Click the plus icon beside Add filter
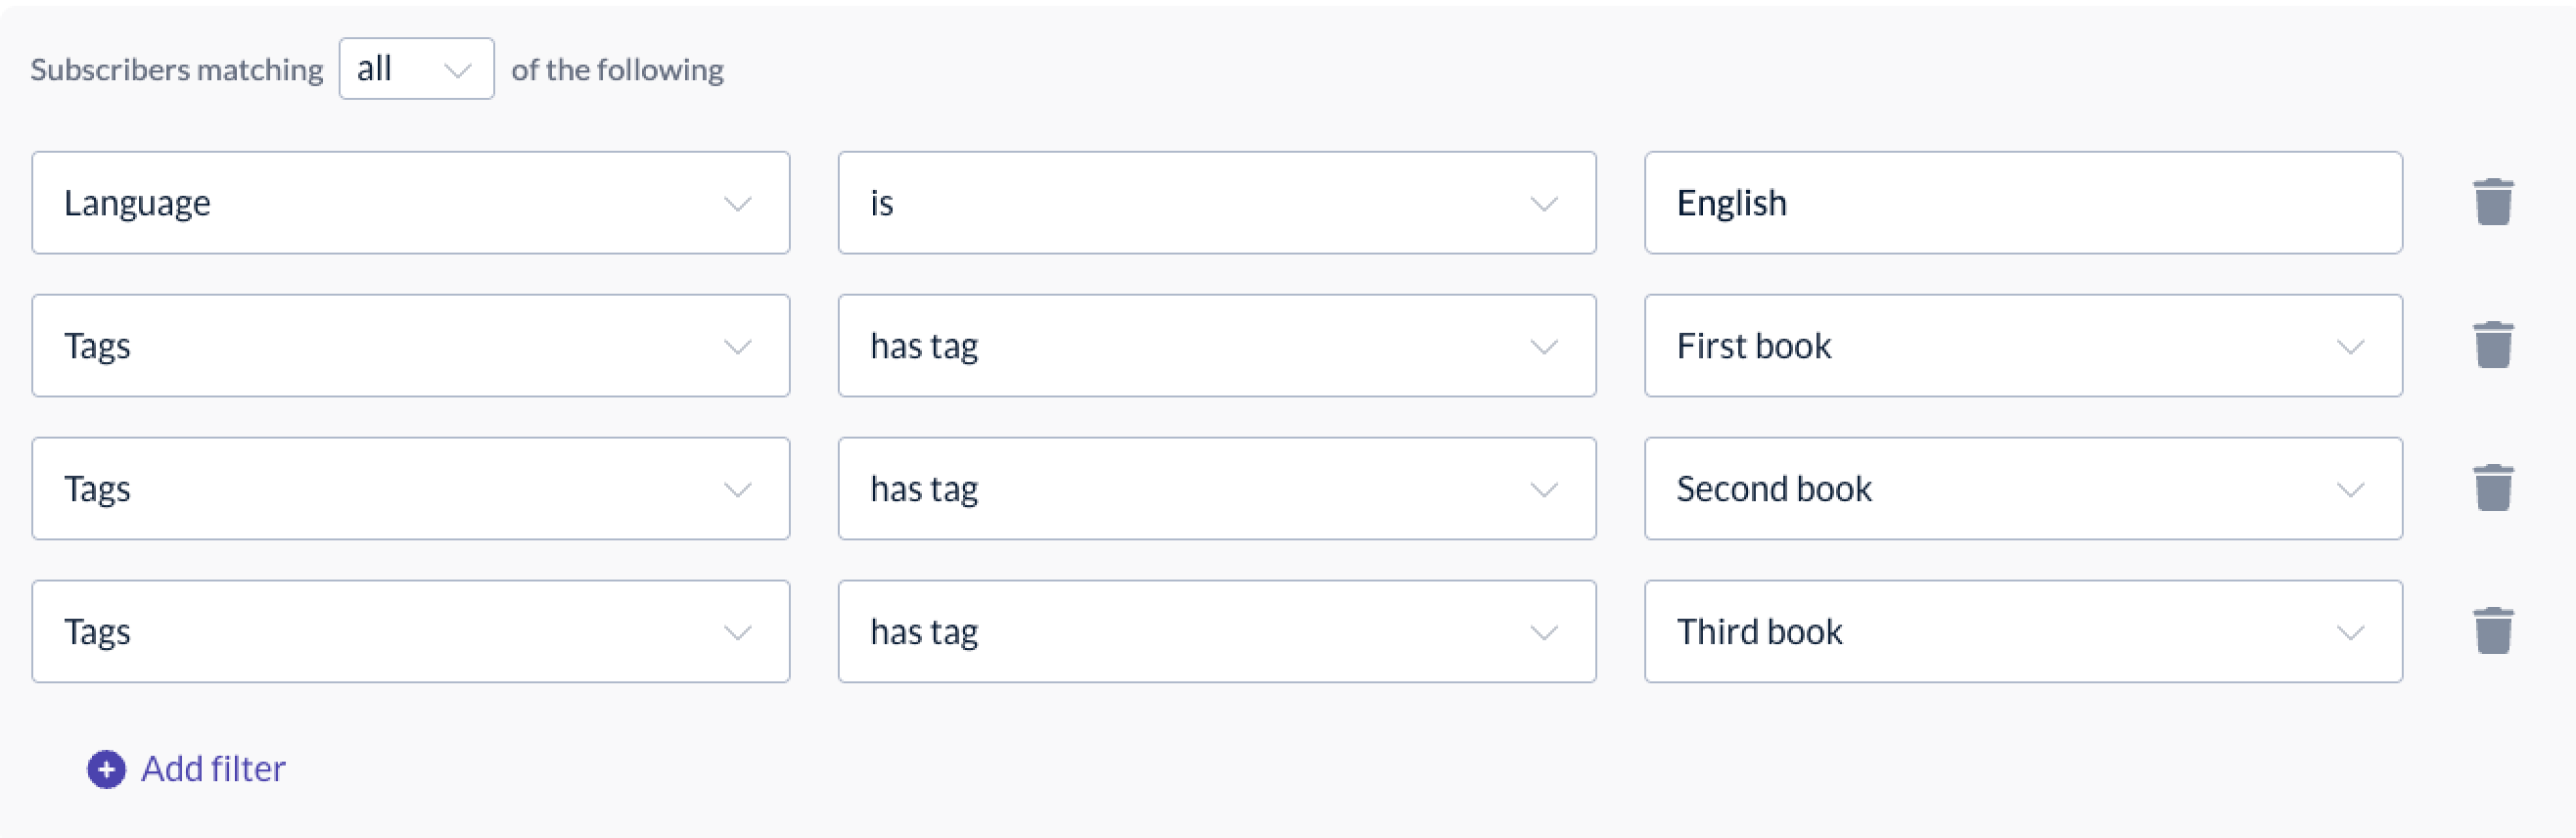The image size is (2576, 838). pyautogui.click(x=106, y=769)
